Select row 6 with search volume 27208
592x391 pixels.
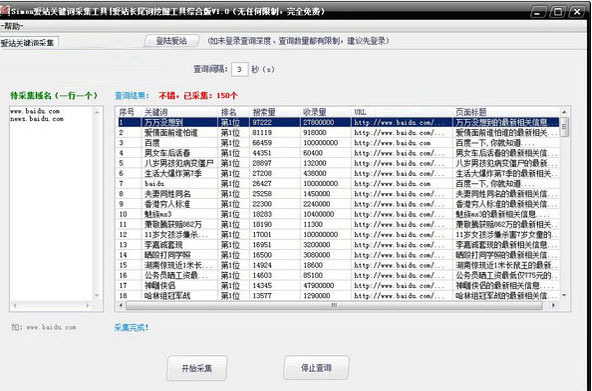point(338,173)
